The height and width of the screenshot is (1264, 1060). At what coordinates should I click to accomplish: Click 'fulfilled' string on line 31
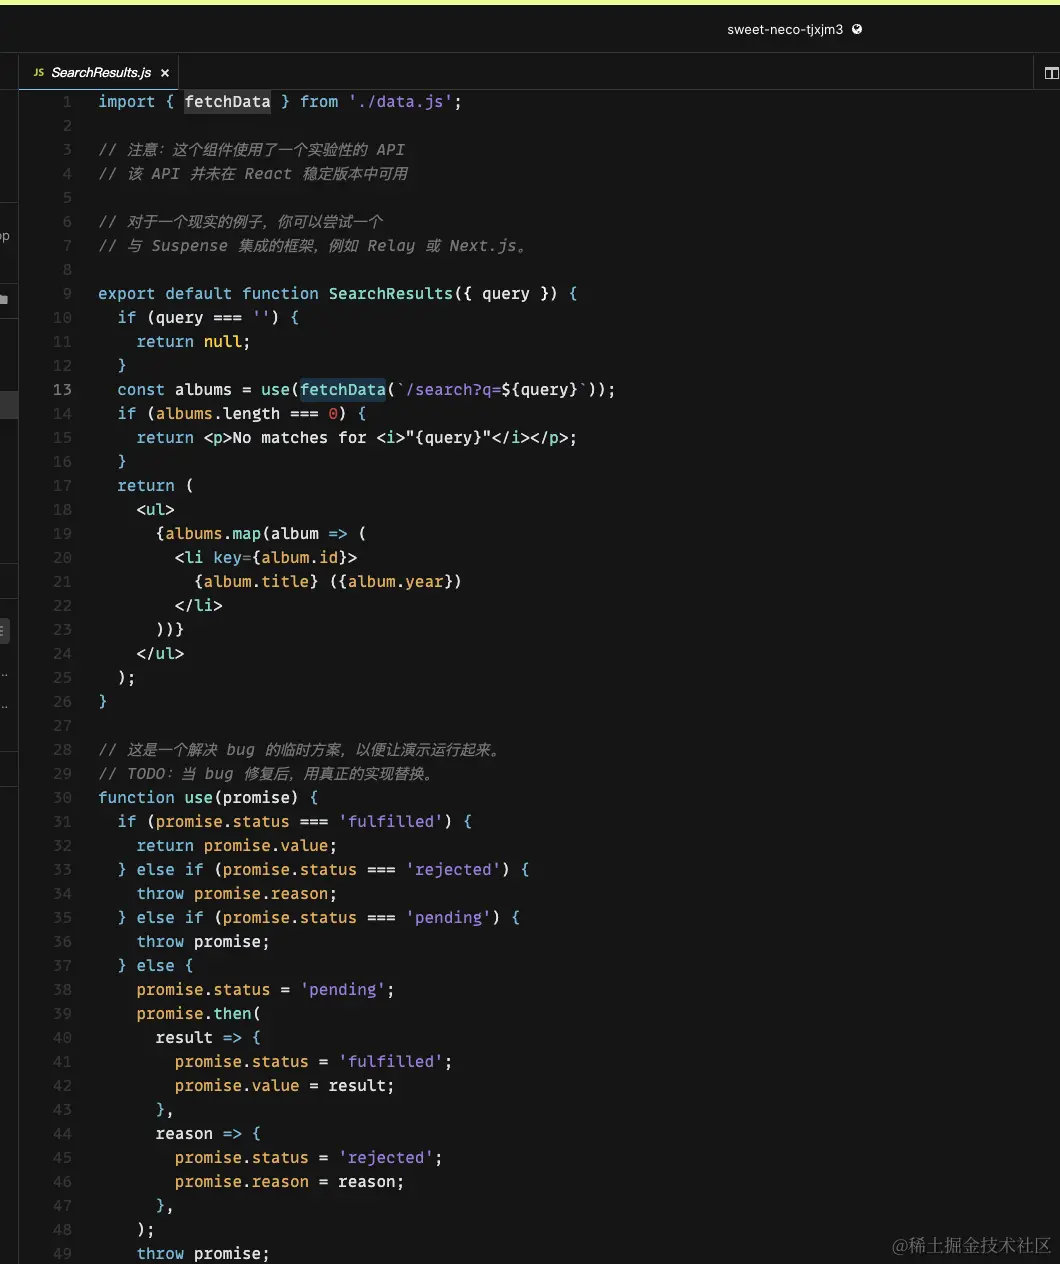pos(391,822)
